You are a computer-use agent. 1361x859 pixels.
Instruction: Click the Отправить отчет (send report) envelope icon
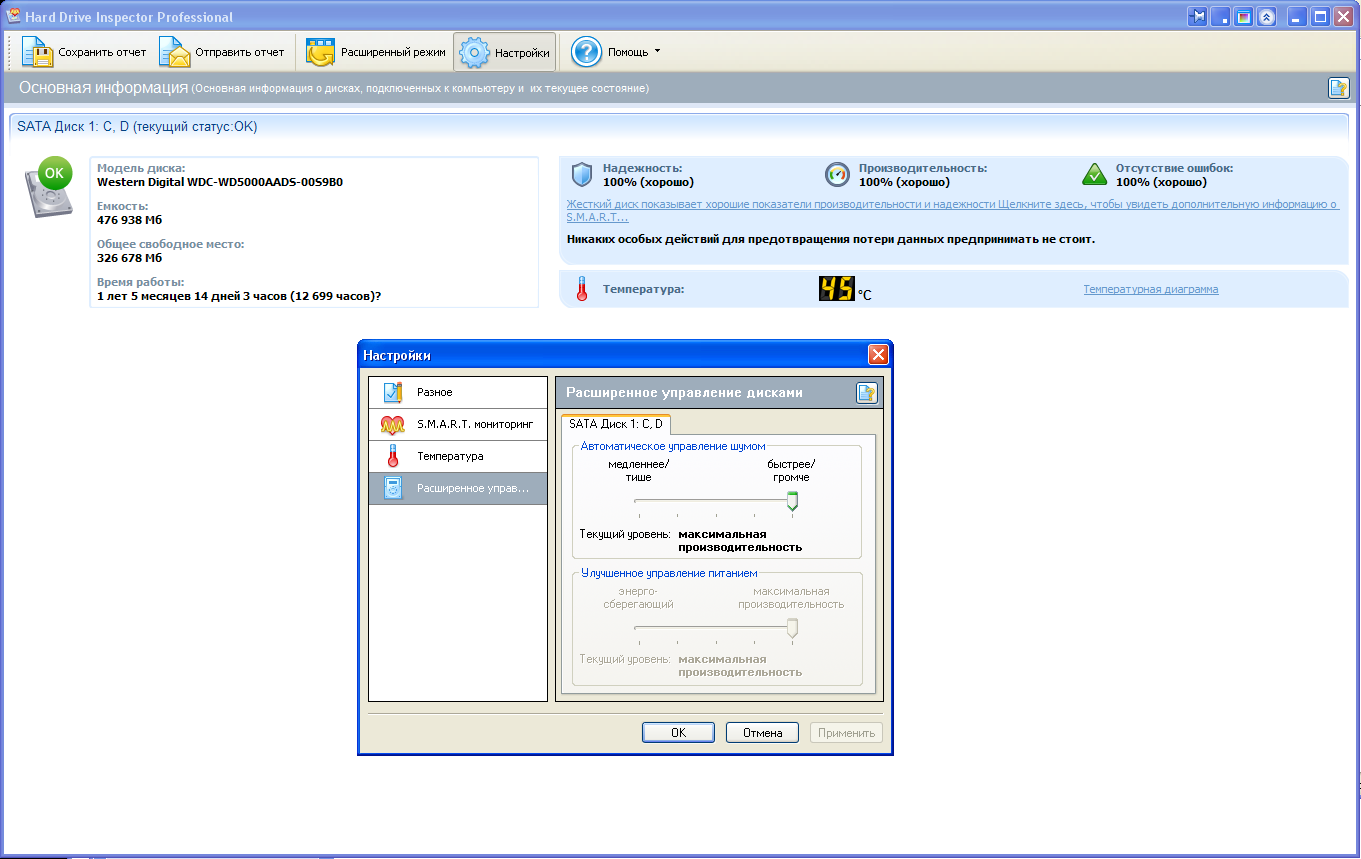click(175, 52)
